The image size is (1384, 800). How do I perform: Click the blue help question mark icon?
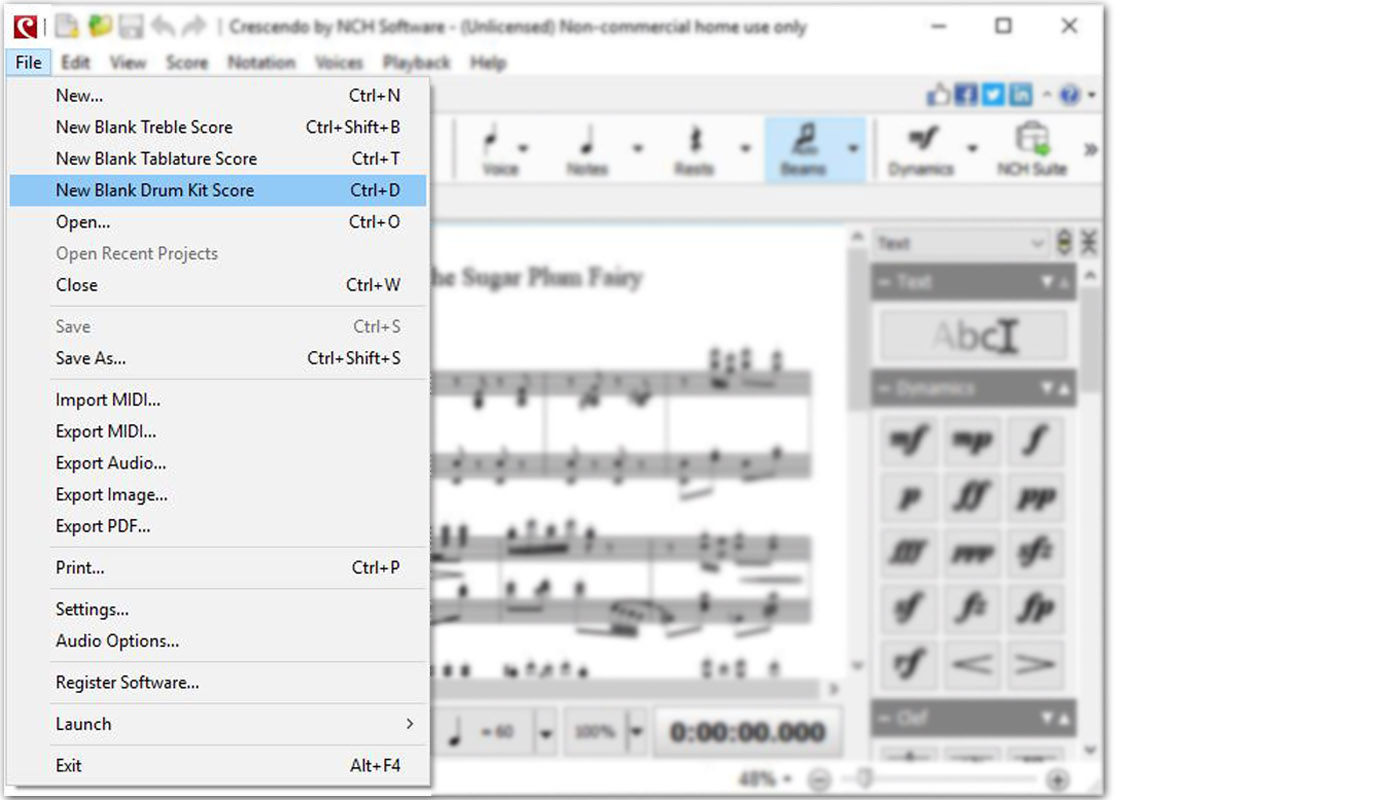pyautogui.click(x=1070, y=95)
